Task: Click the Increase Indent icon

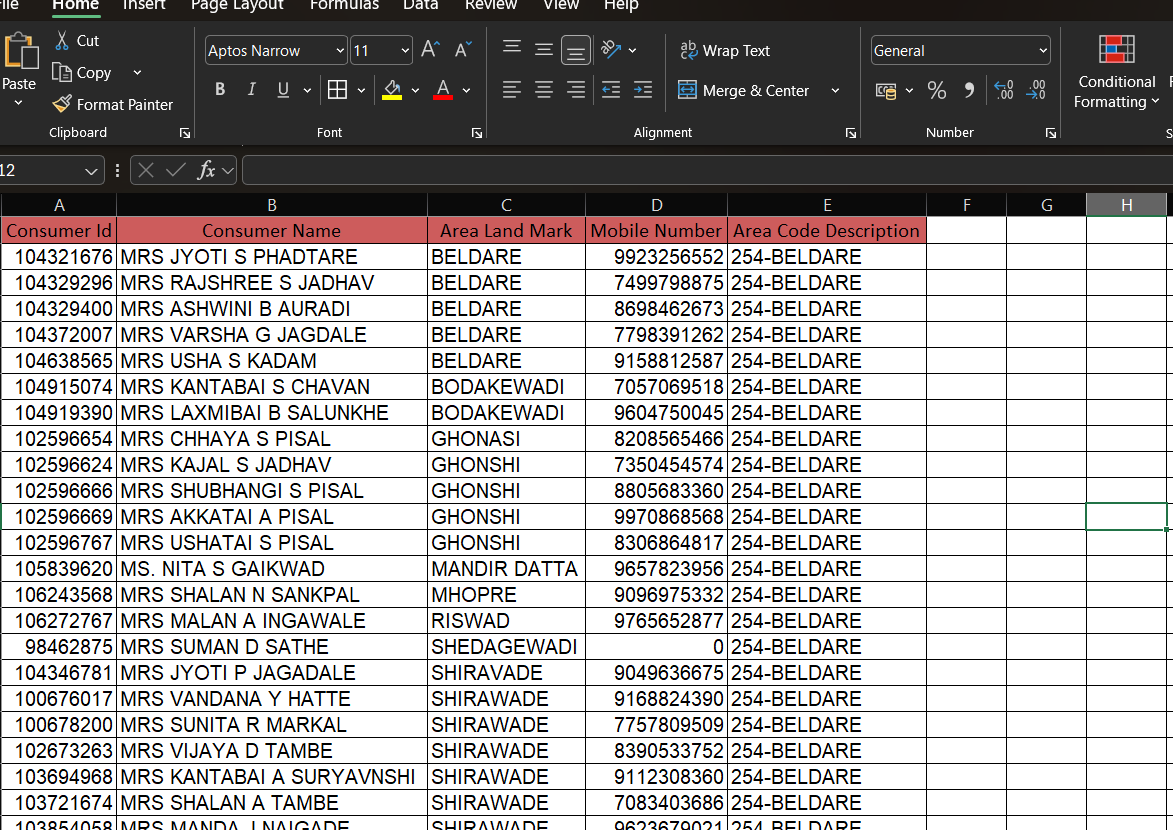Action: [643, 91]
